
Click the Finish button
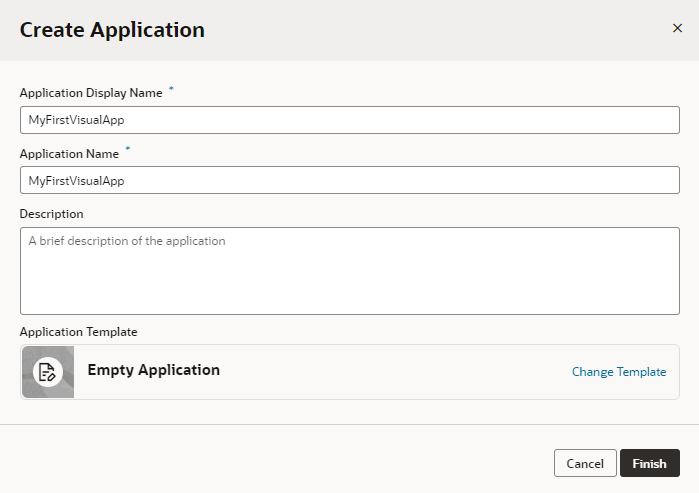click(x=649, y=463)
